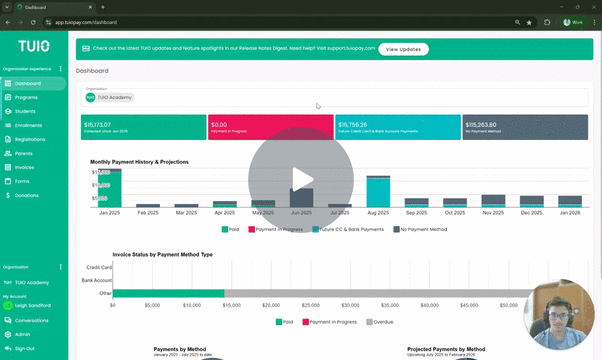Open the Conversations chat icon
The image size is (602, 360).
8,320
